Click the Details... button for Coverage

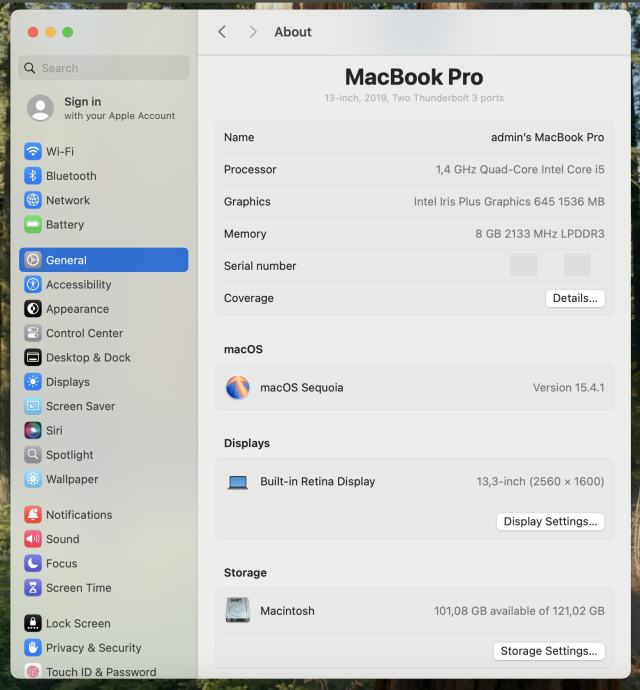(x=575, y=298)
